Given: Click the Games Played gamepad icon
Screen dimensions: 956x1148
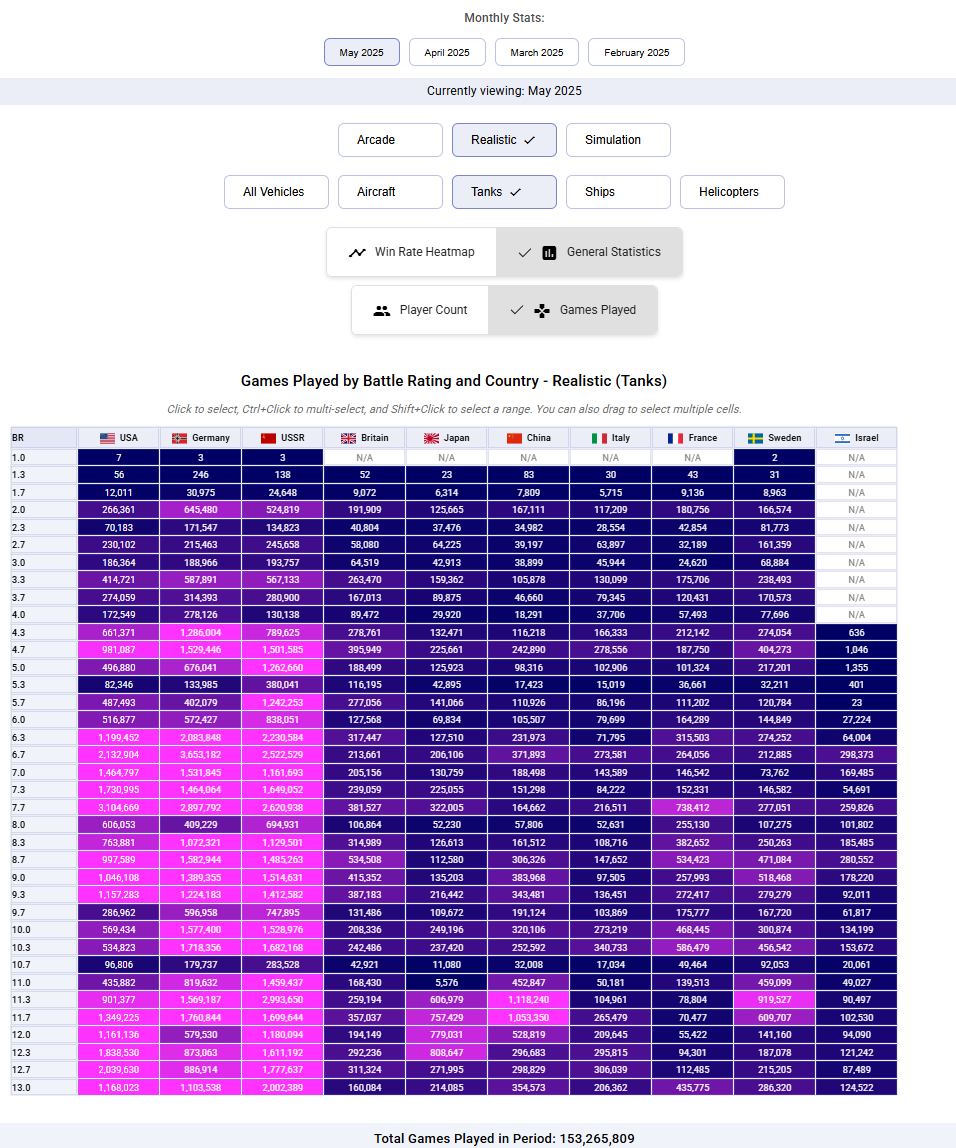Looking at the screenshot, I should (x=542, y=310).
